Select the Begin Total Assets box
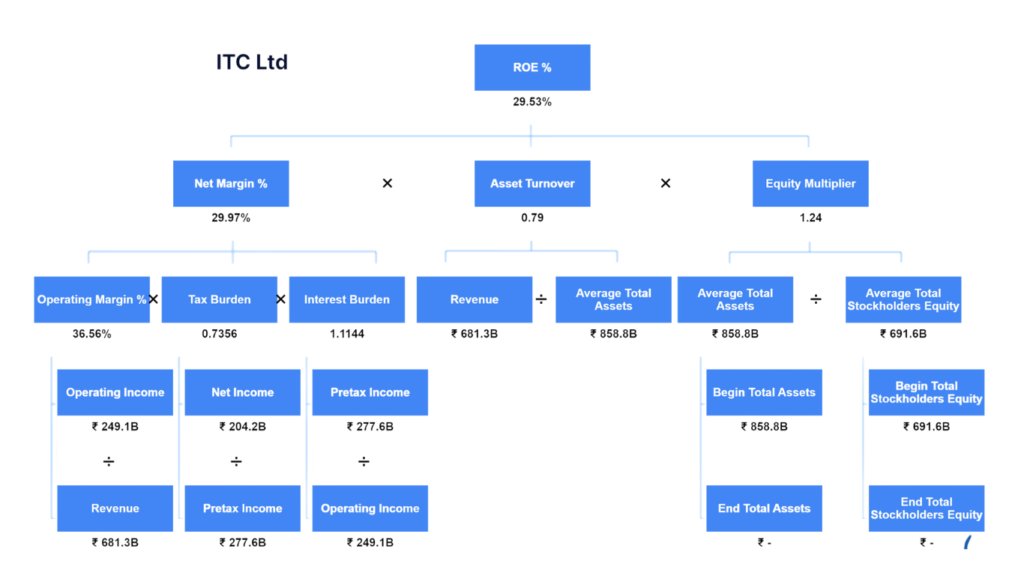Viewport: 1024px width, 576px height. (x=764, y=392)
